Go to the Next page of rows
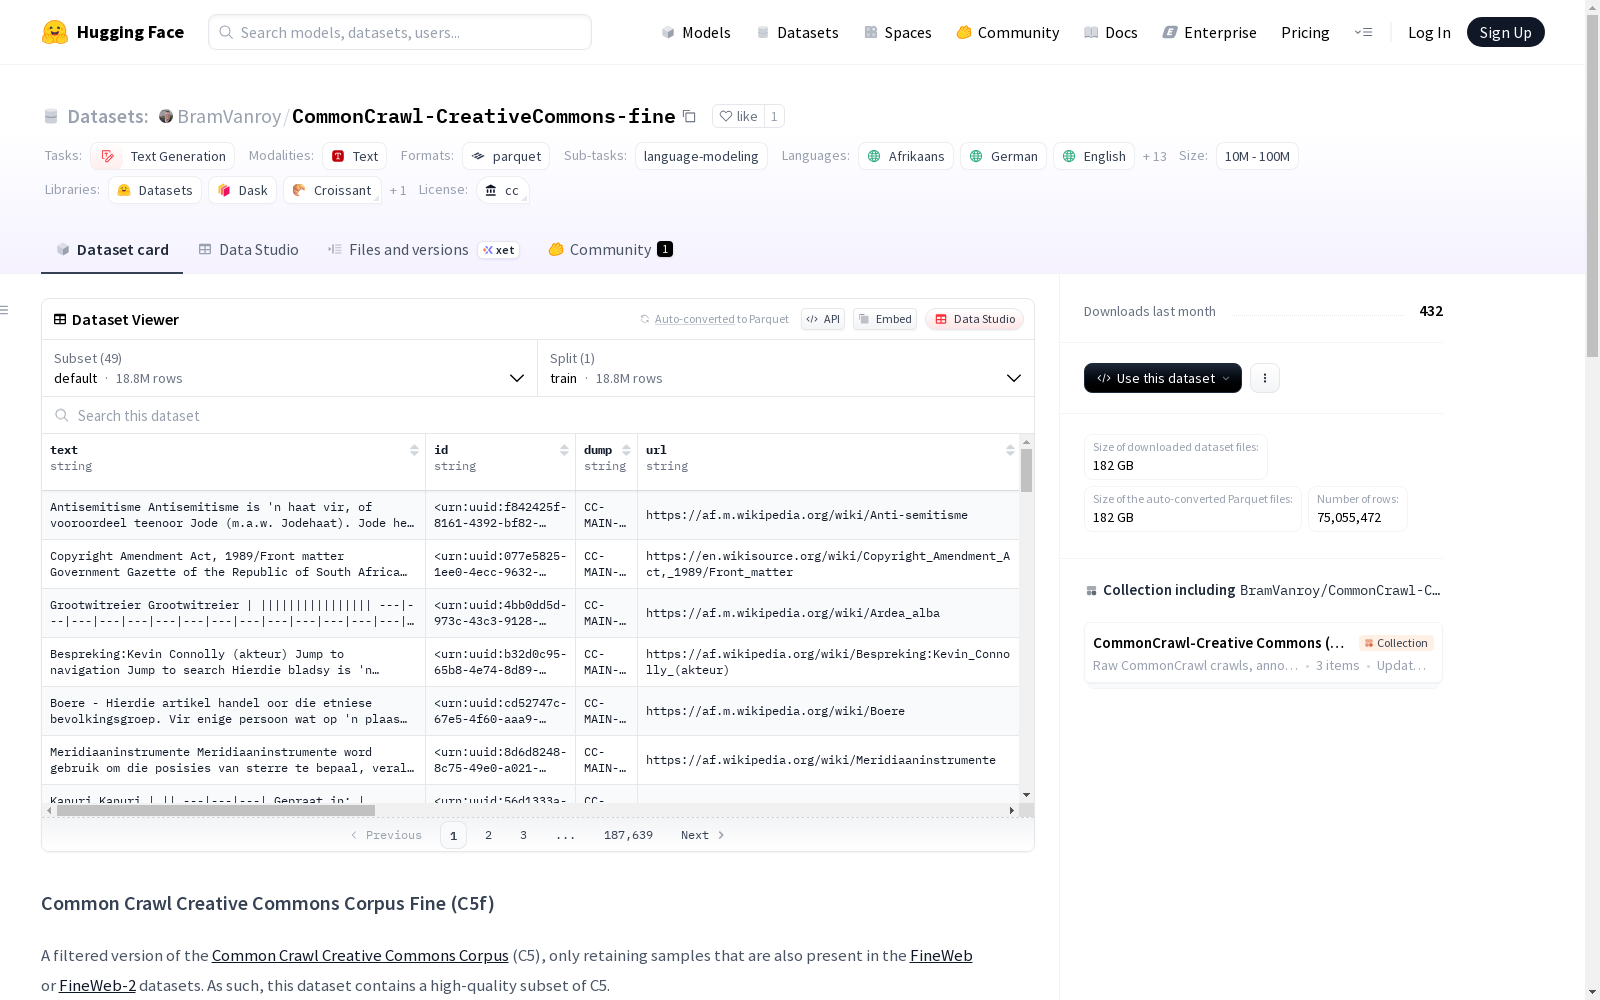The width and height of the screenshot is (1600, 1000). 702,835
